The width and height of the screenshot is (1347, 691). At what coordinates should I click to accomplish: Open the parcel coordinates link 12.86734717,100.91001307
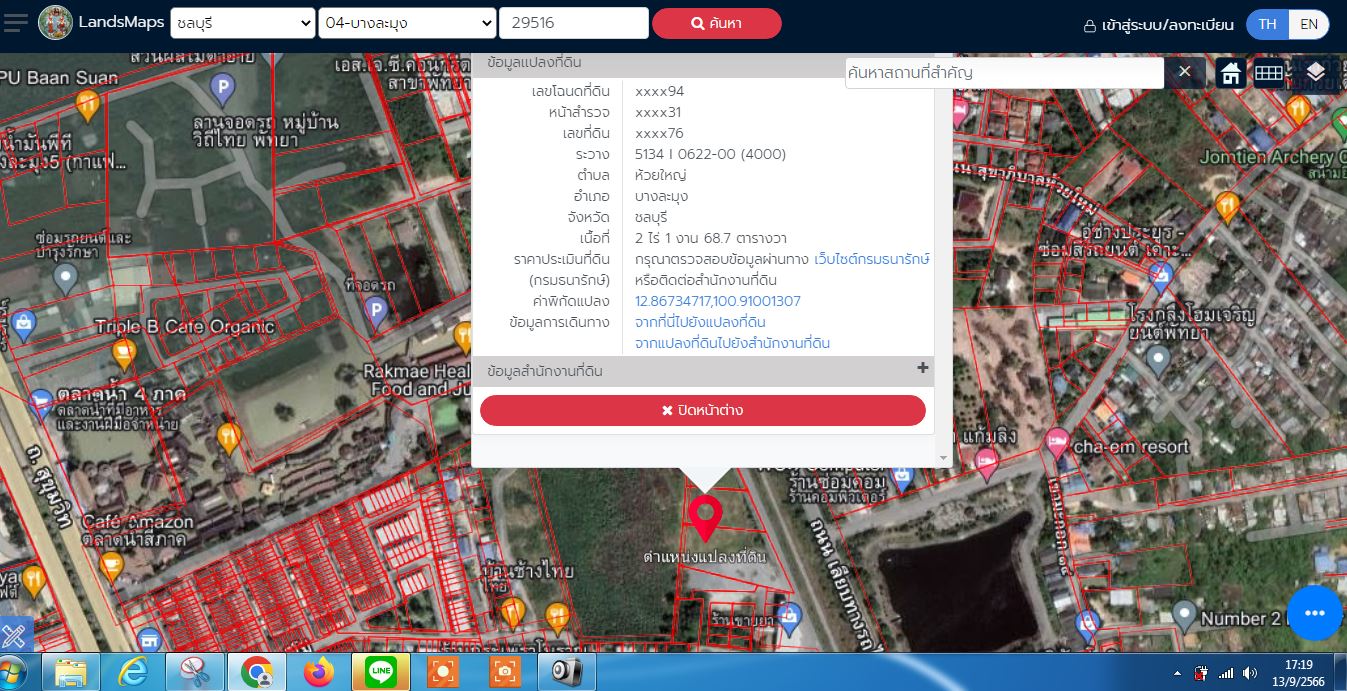717,301
